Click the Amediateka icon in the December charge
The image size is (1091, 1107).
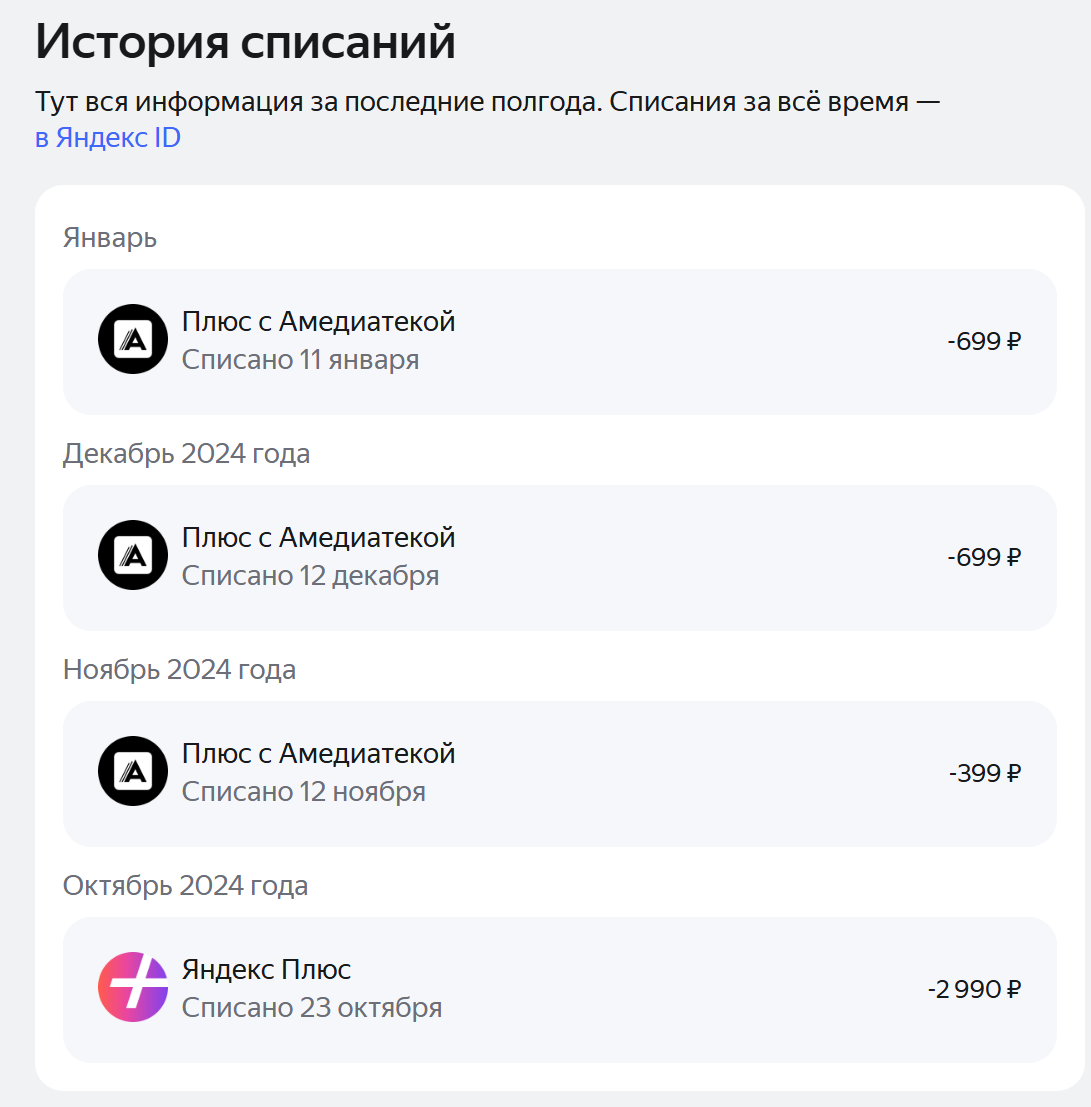click(133, 556)
